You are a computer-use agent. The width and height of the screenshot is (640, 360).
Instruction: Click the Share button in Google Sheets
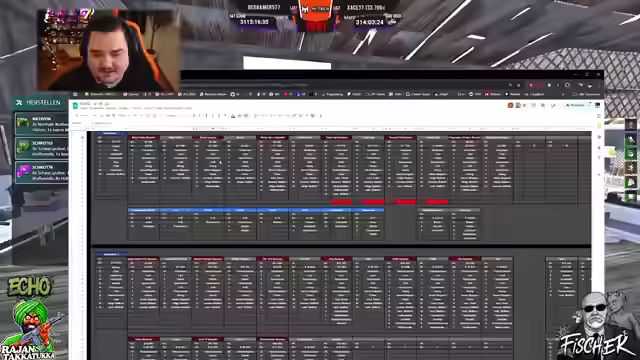(576, 105)
